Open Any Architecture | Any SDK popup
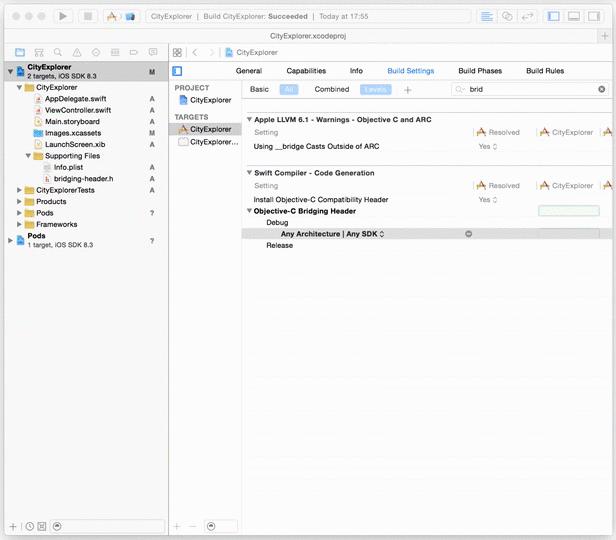The image size is (616, 540). click(x=332, y=234)
